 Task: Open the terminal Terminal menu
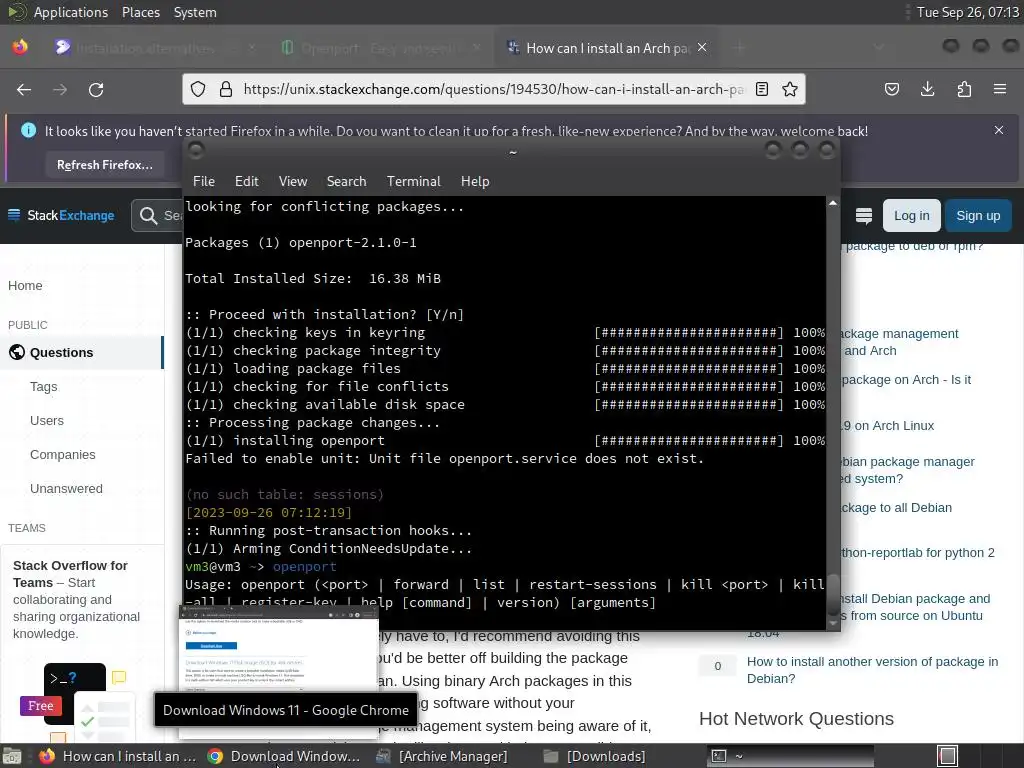413,182
